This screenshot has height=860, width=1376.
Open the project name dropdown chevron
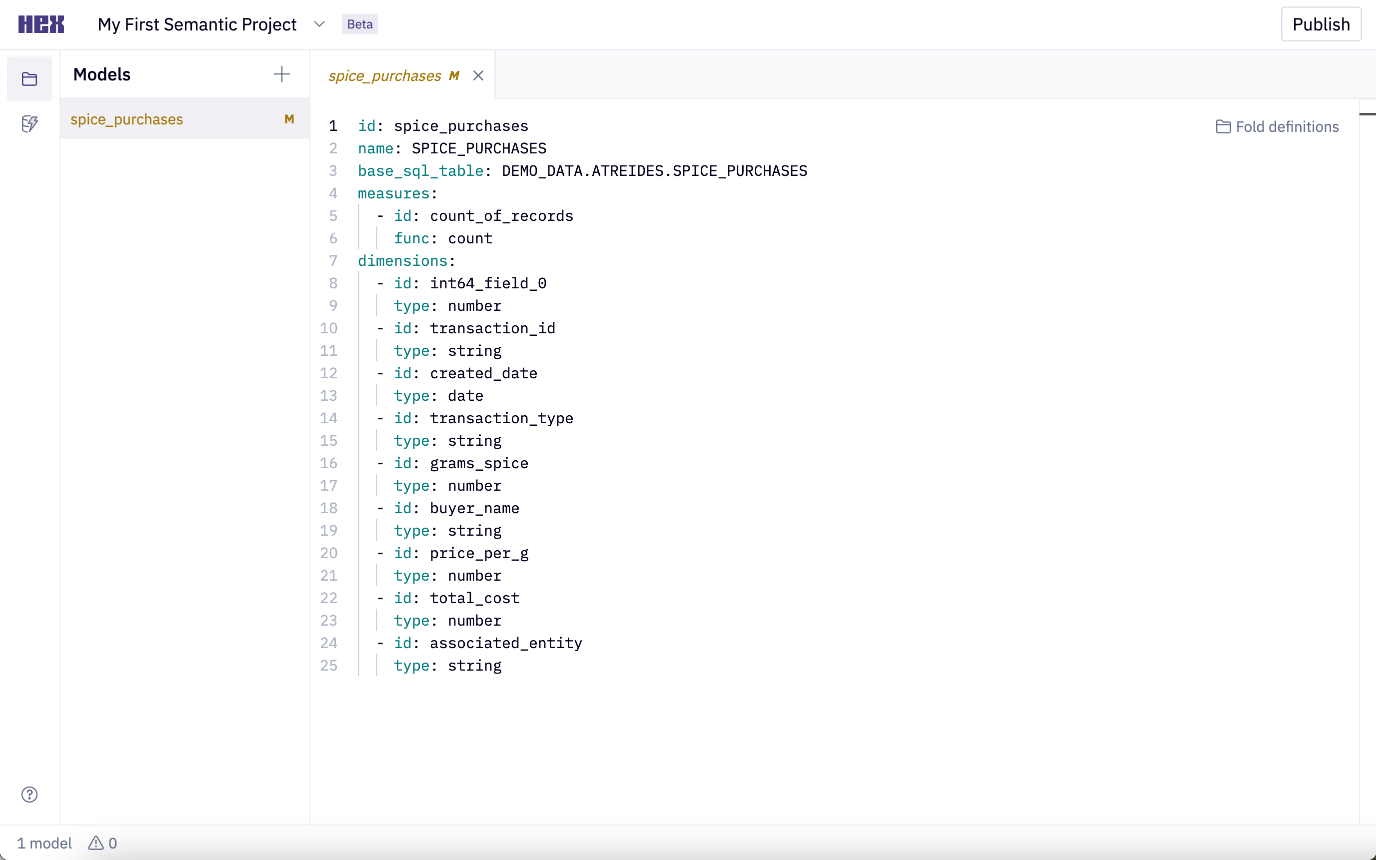coord(319,24)
